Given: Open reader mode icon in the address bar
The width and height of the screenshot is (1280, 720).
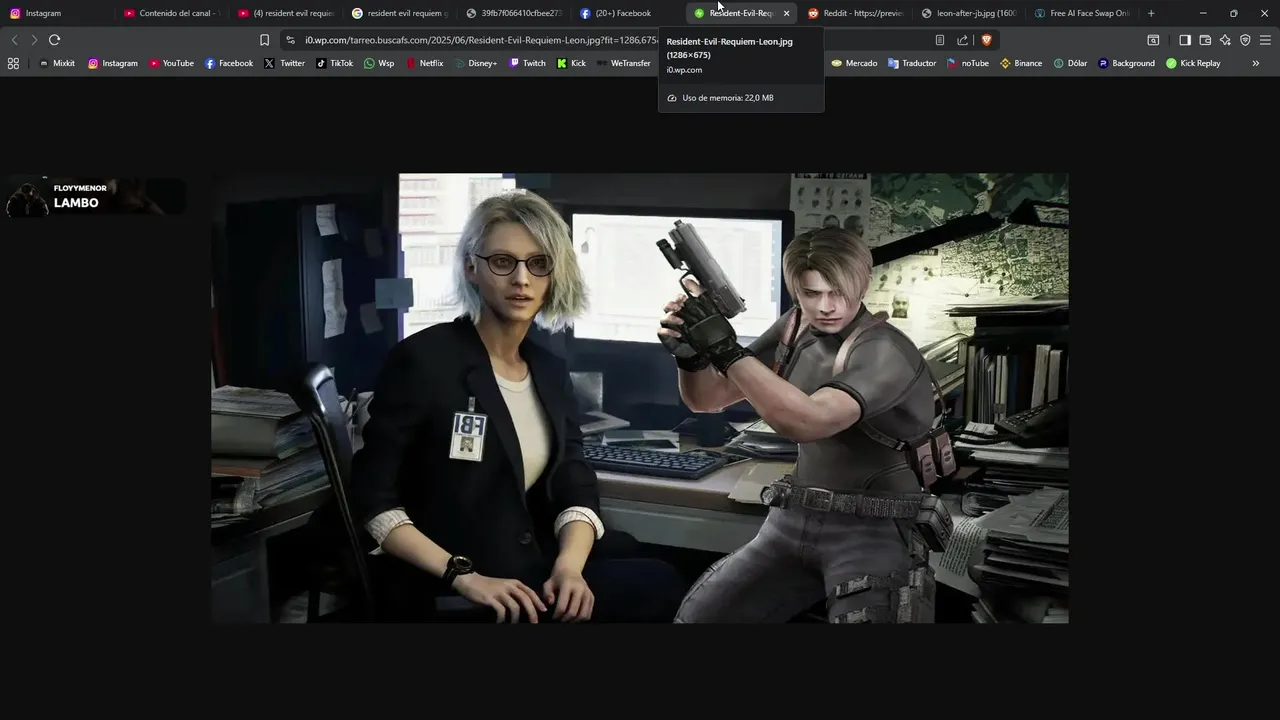Looking at the screenshot, I should 940,40.
